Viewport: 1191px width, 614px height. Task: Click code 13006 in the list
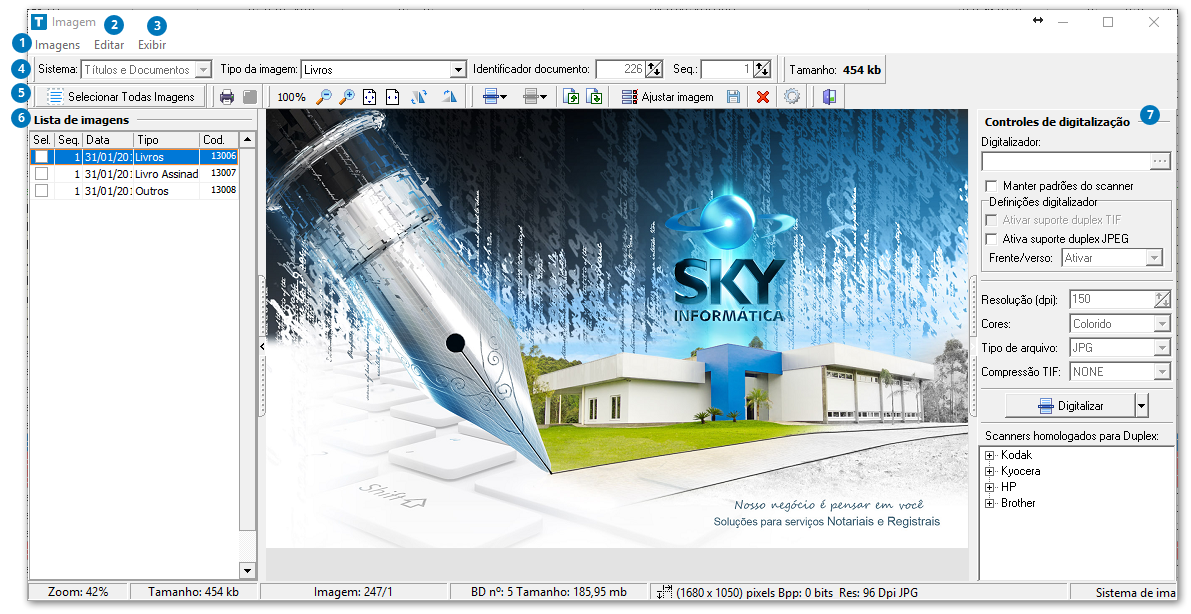tap(223, 157)
